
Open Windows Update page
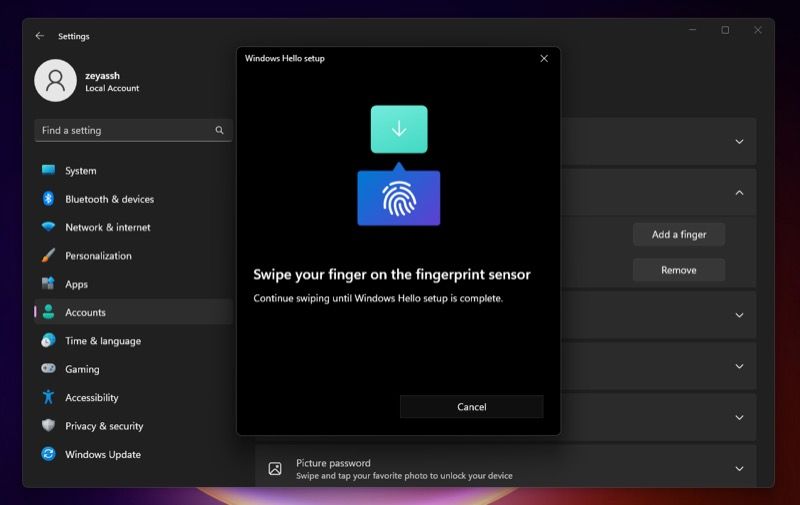pos(134,454)
